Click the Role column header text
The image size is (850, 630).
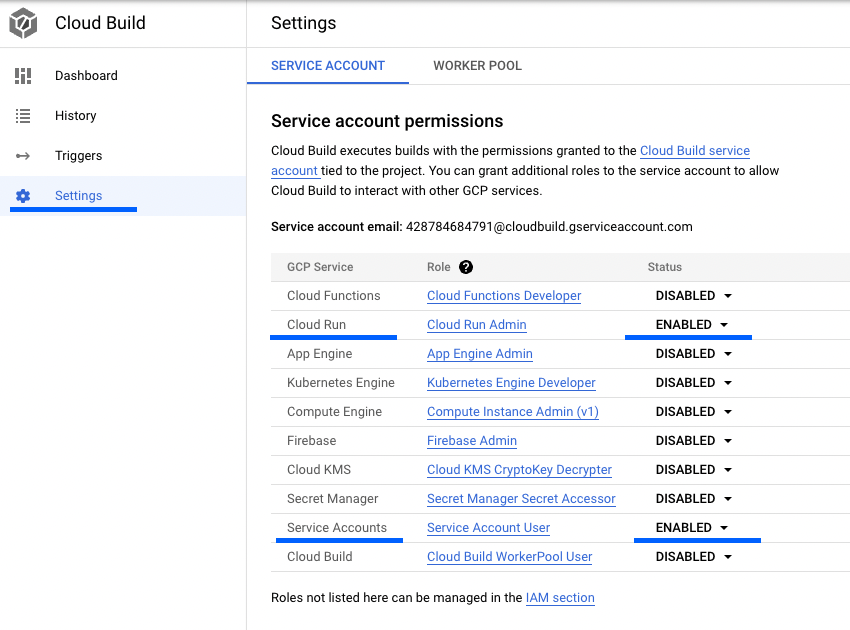tap(439, 267)
